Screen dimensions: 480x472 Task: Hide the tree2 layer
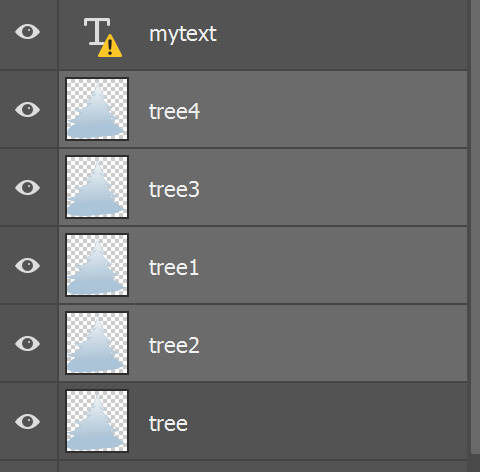pyautogui.click(x=27, y=343)
